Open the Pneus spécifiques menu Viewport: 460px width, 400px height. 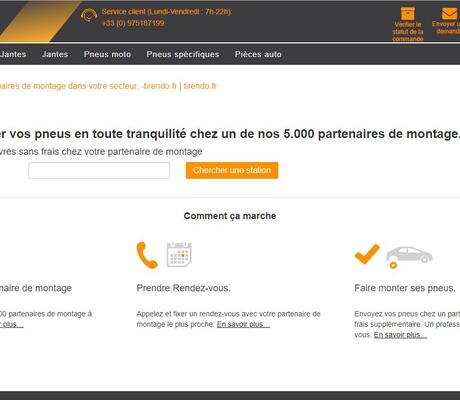(x=183, y=54)
